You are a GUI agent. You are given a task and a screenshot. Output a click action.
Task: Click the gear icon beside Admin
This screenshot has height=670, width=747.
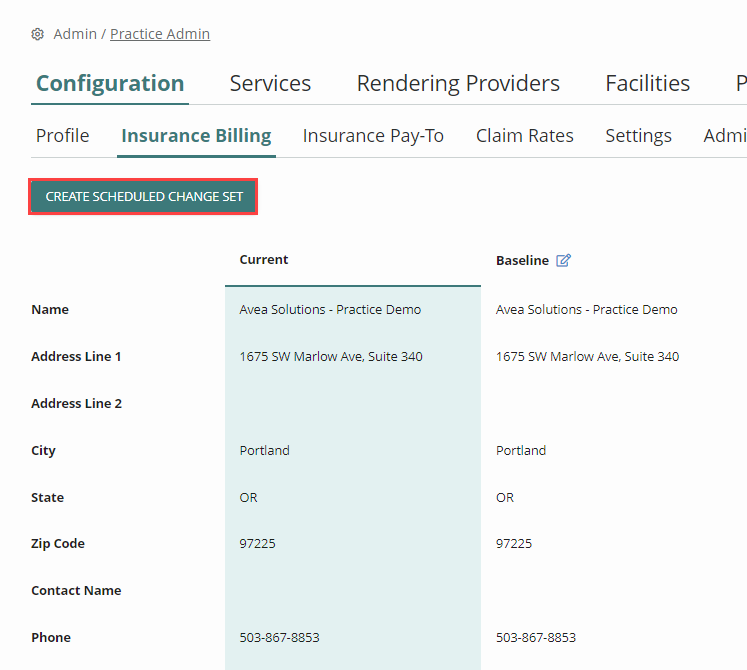click(38, 34)
